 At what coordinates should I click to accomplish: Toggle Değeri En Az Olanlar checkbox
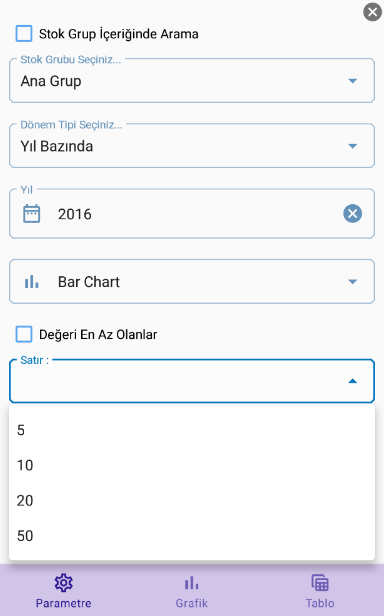point(24,334)
